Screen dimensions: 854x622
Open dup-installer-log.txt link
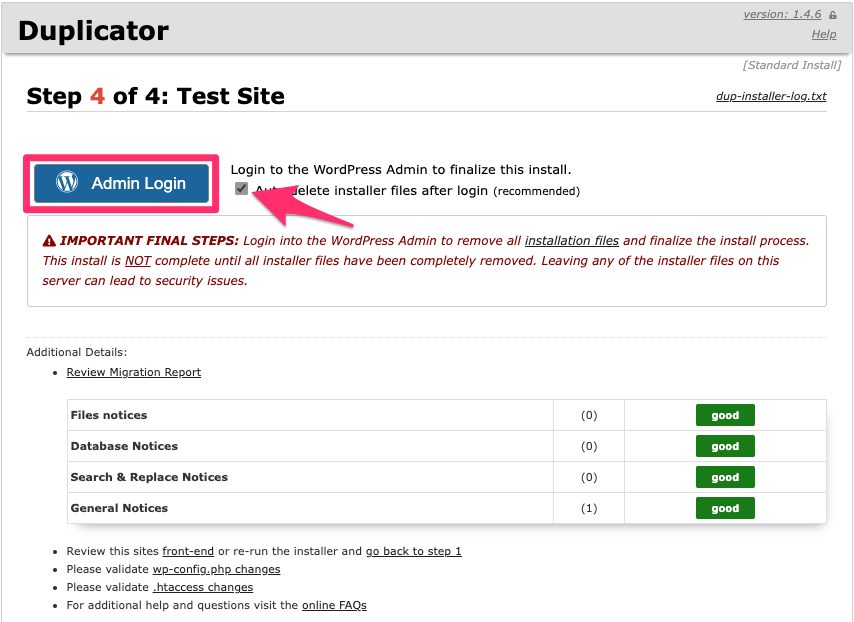pyautogui.click(x=771, y=96)
